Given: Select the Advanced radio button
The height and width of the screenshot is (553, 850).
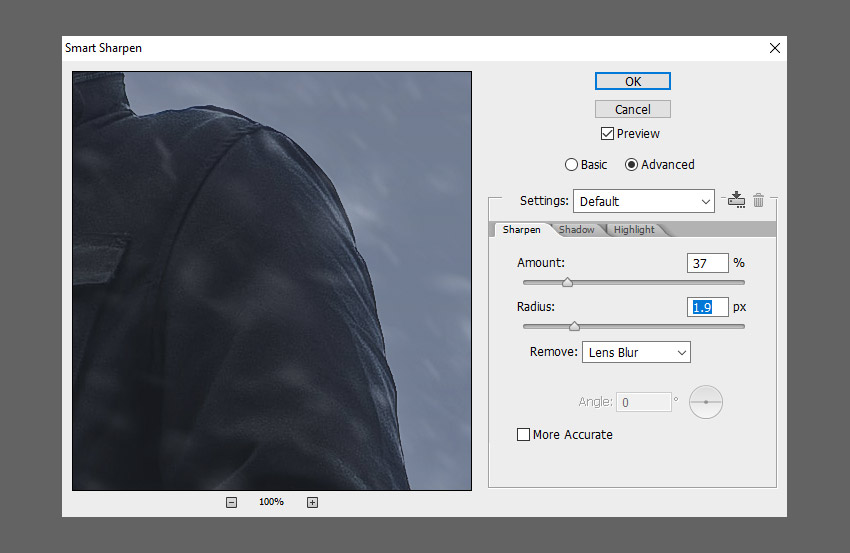Looking at the screenshot, I should tap(631, 164).
